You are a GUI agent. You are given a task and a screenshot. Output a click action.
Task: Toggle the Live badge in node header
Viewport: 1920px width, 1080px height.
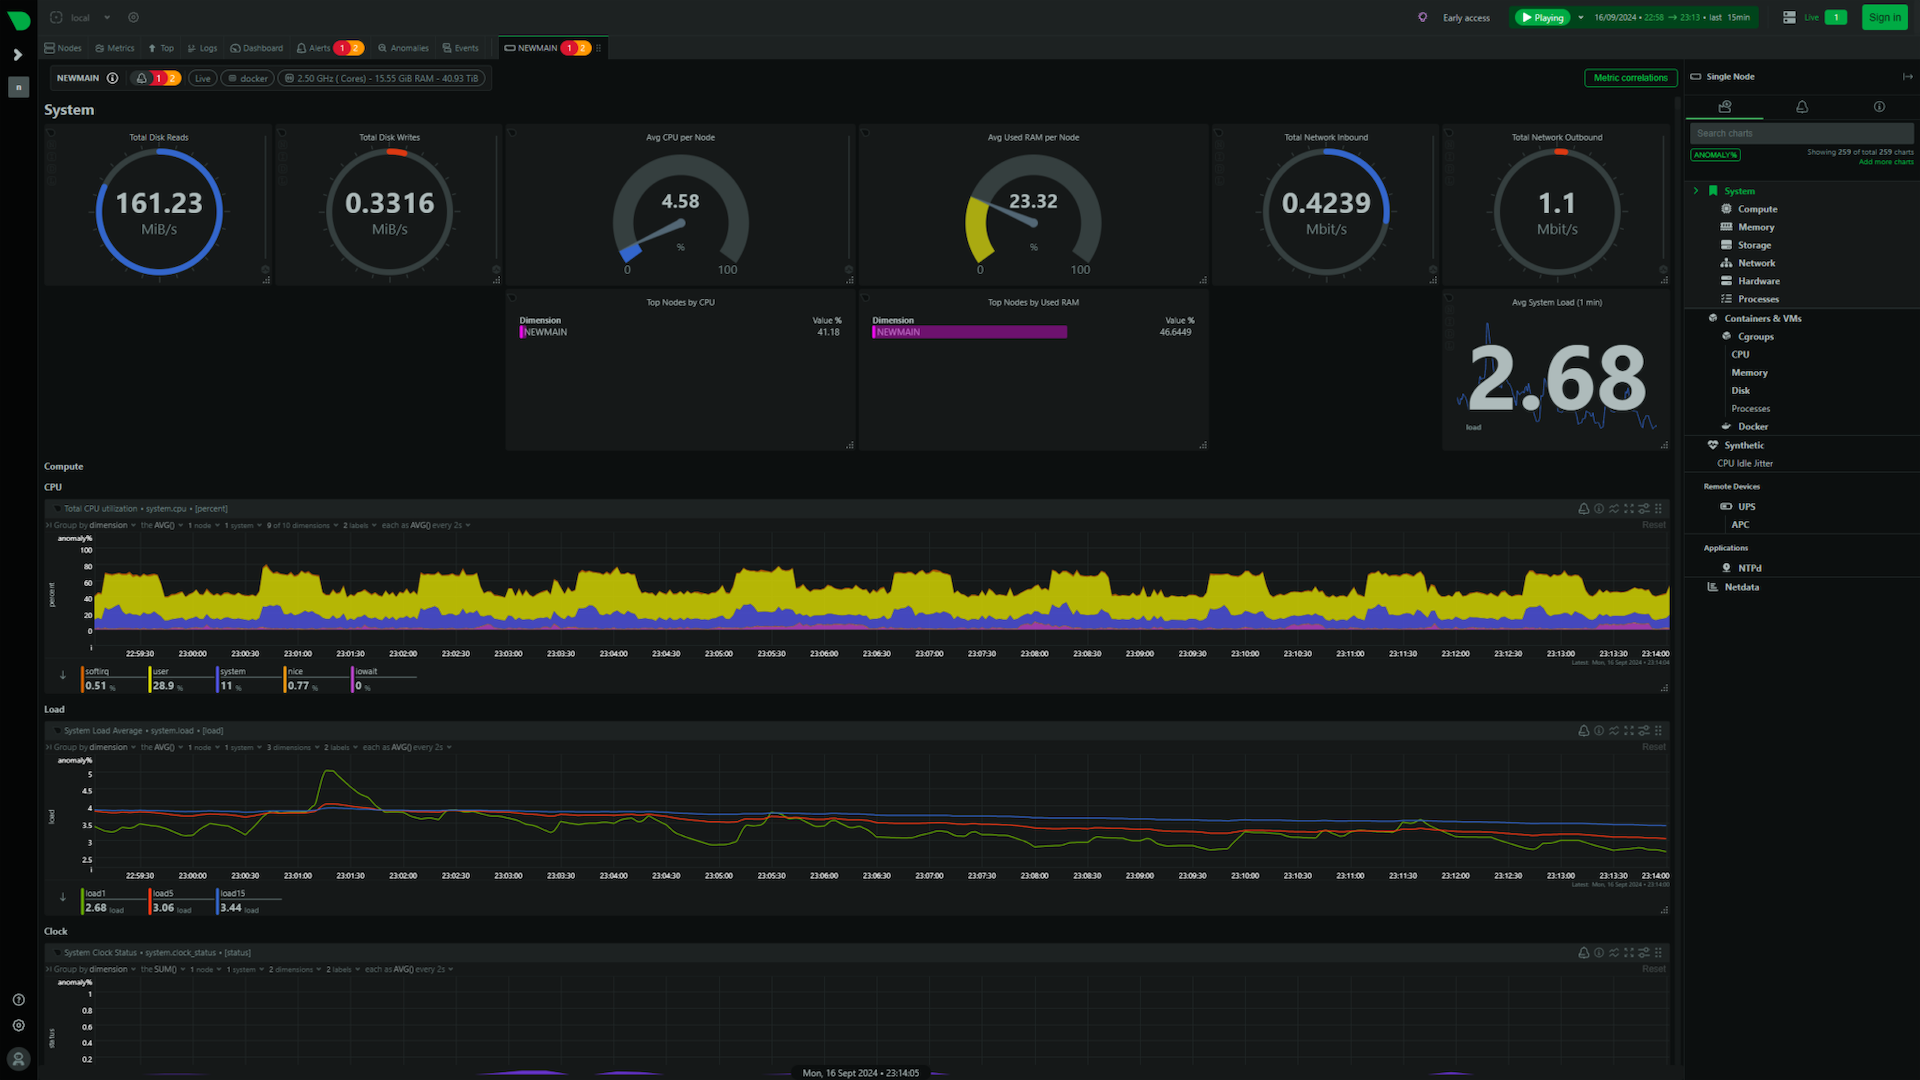(203, 78)
